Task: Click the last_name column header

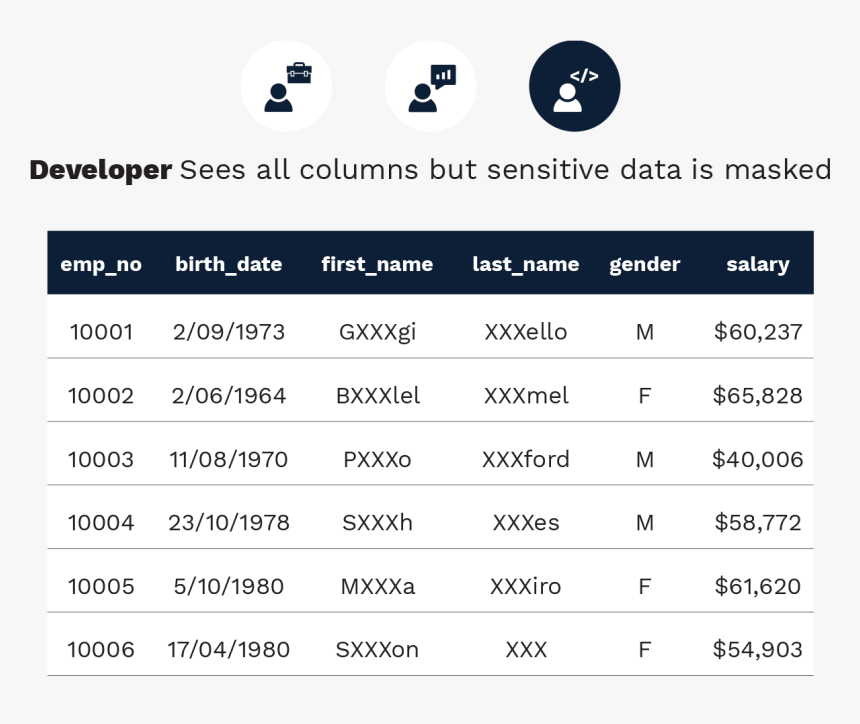Action: [525, 264]
